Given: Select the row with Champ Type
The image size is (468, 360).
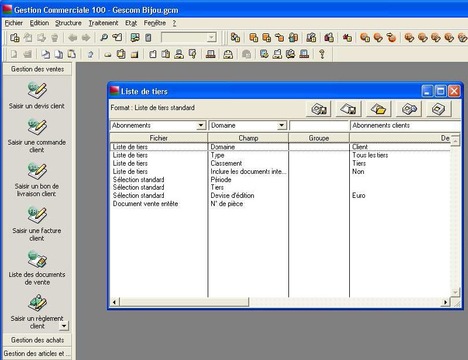Looking at the screenshot, I should 280,155.
